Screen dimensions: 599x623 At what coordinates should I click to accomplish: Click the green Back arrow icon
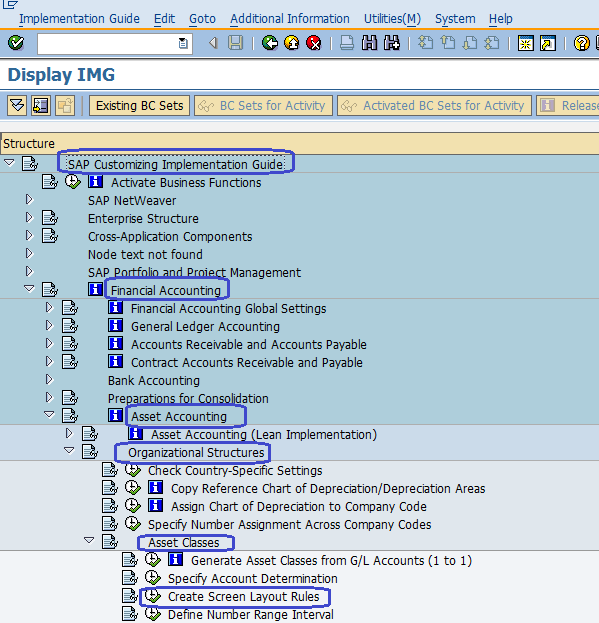(x=270, y=43)
